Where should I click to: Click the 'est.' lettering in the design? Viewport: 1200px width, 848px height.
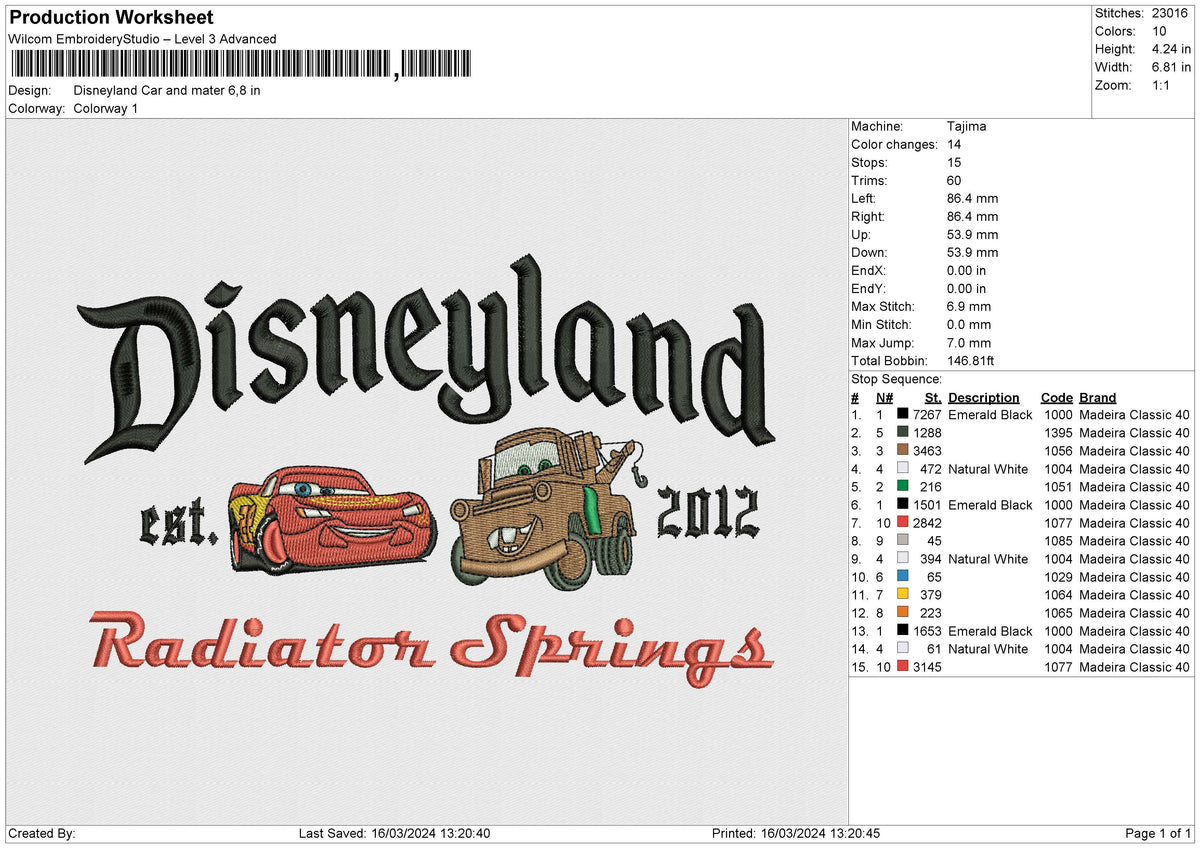pyautogui.click(x=178, y=520)
